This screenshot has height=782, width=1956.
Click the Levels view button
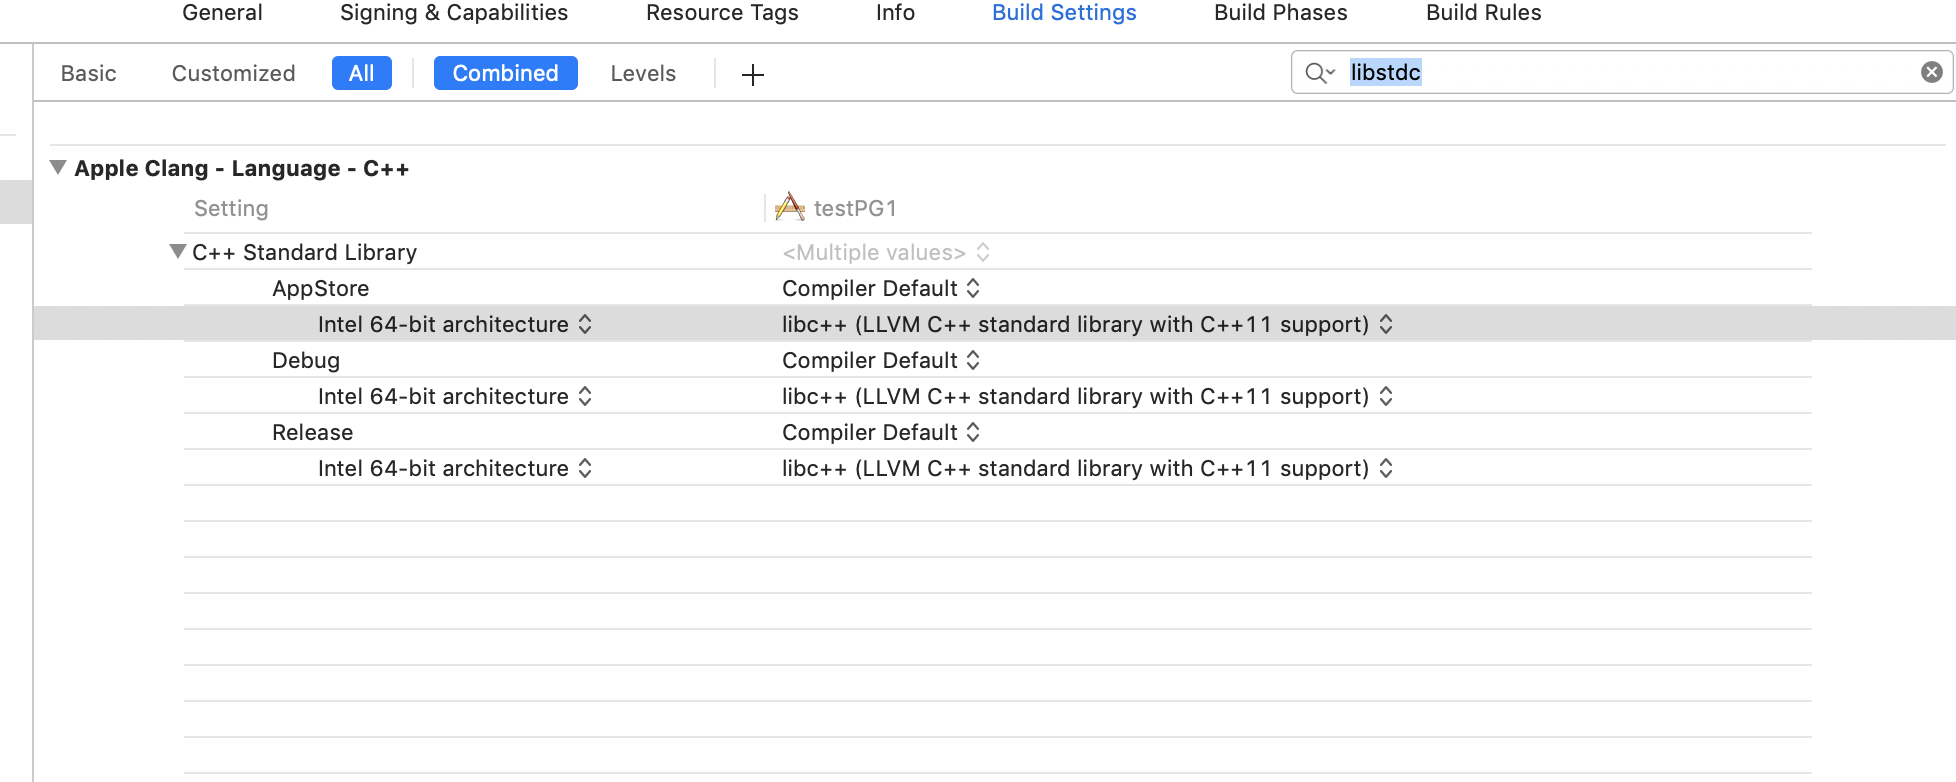point(643,73)
